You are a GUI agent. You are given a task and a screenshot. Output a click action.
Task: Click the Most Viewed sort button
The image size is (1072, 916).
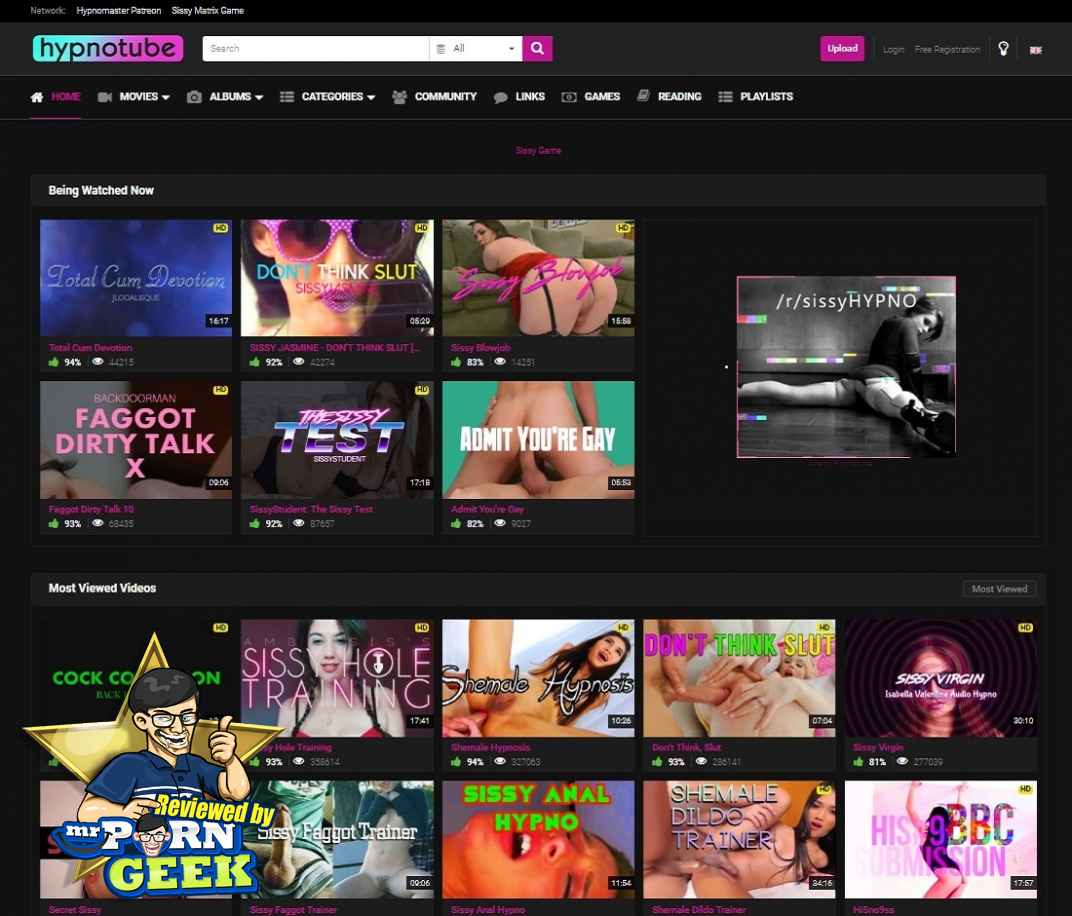point(1000,589)
